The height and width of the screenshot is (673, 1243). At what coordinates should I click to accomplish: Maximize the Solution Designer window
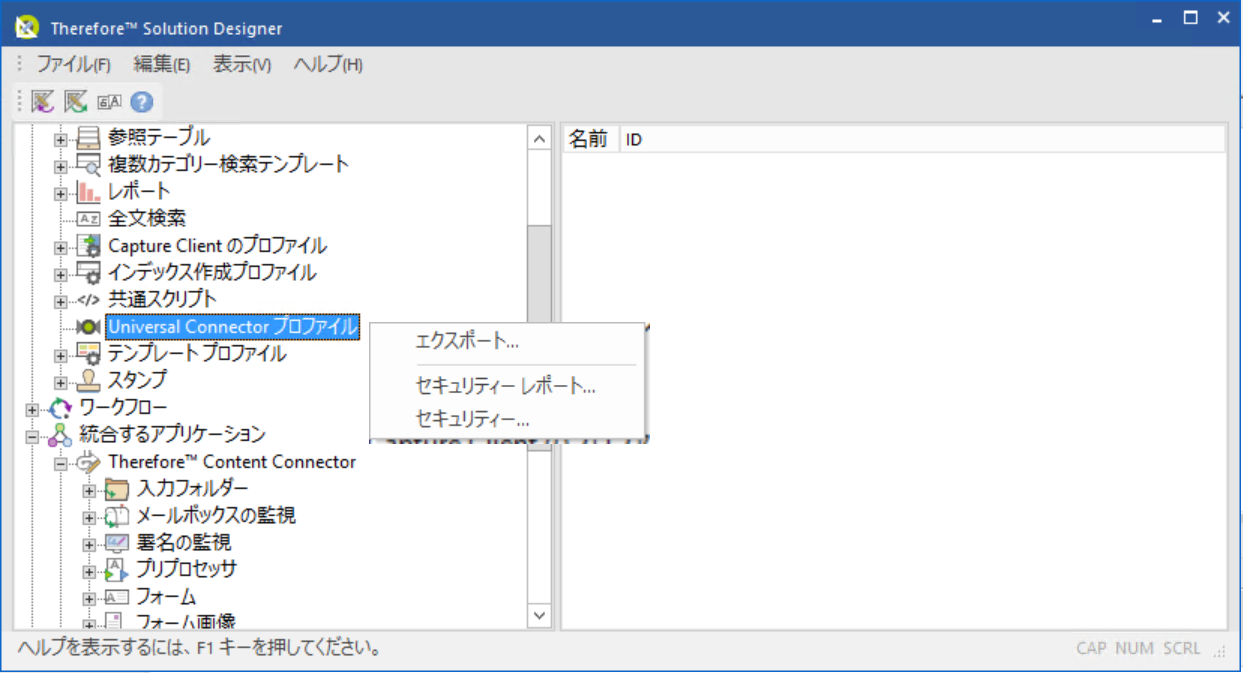tap(1190, 17)
